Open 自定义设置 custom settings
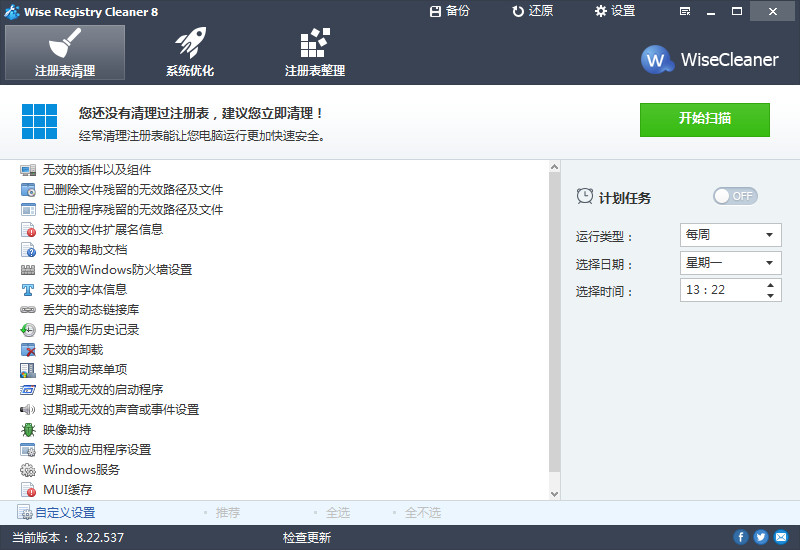This screenshot has height=550, width=800. coord(56,513)
